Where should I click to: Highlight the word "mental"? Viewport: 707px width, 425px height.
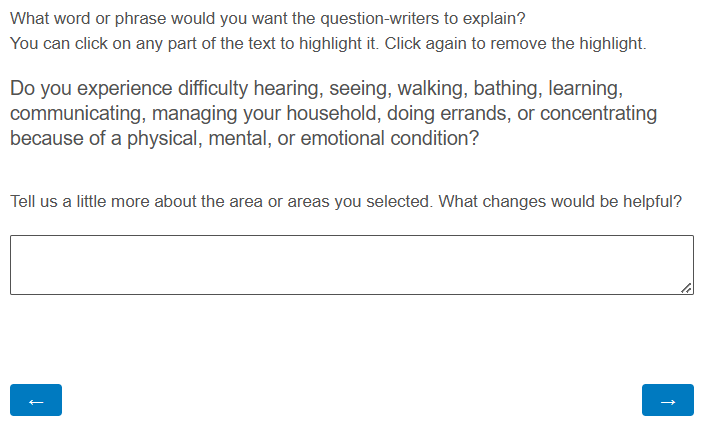pyautogui.click(x=239, y=138)
